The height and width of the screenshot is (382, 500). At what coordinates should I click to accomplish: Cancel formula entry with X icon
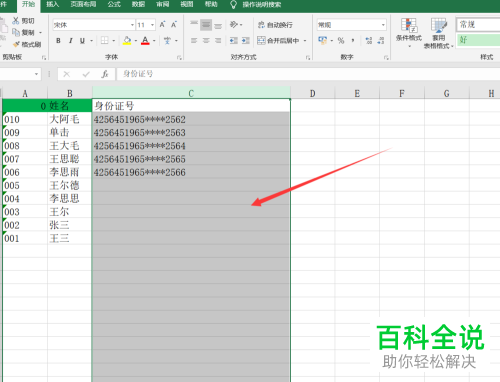click(x=67, y=74)
